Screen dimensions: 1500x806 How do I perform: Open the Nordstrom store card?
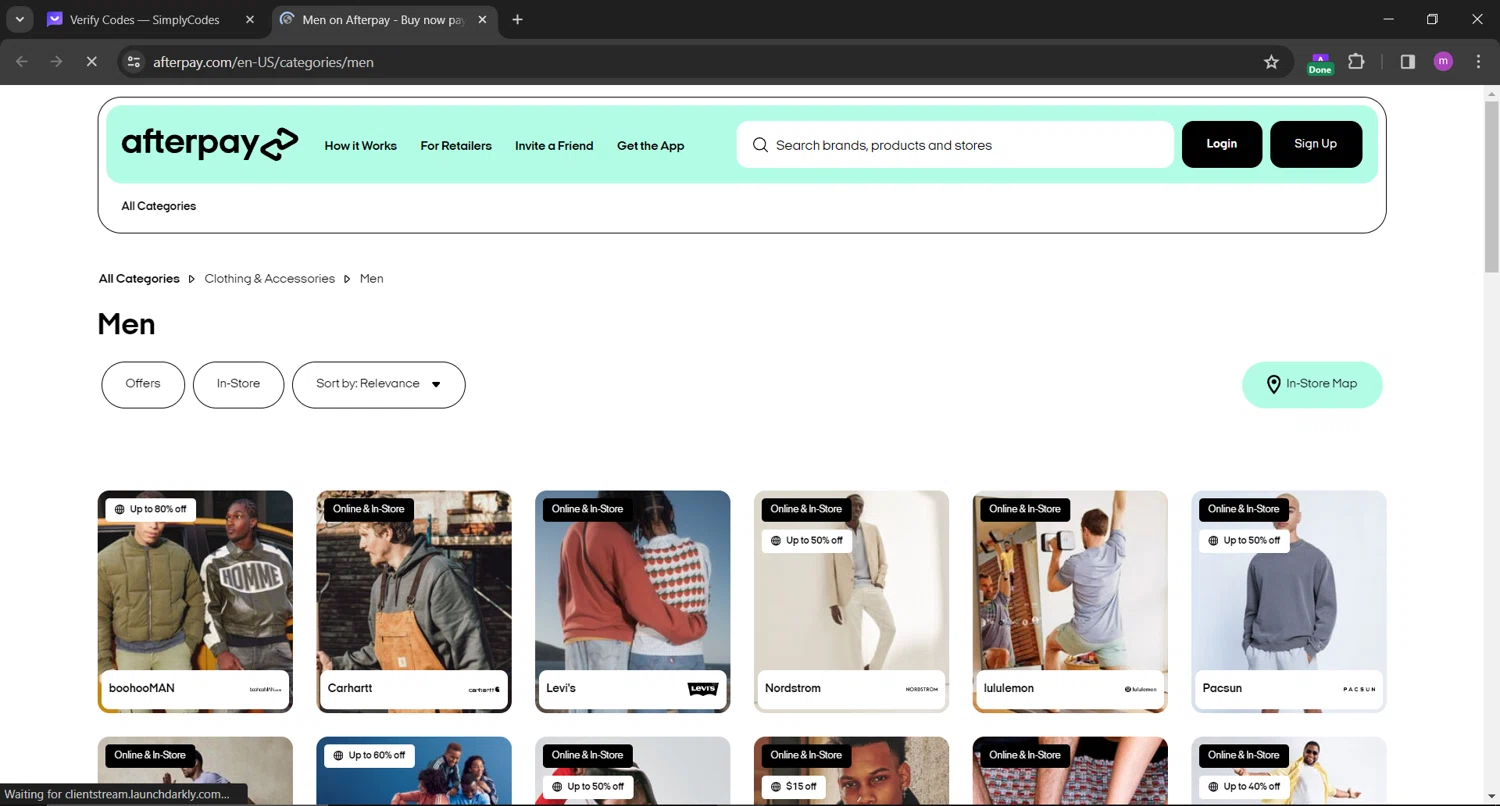851,601
